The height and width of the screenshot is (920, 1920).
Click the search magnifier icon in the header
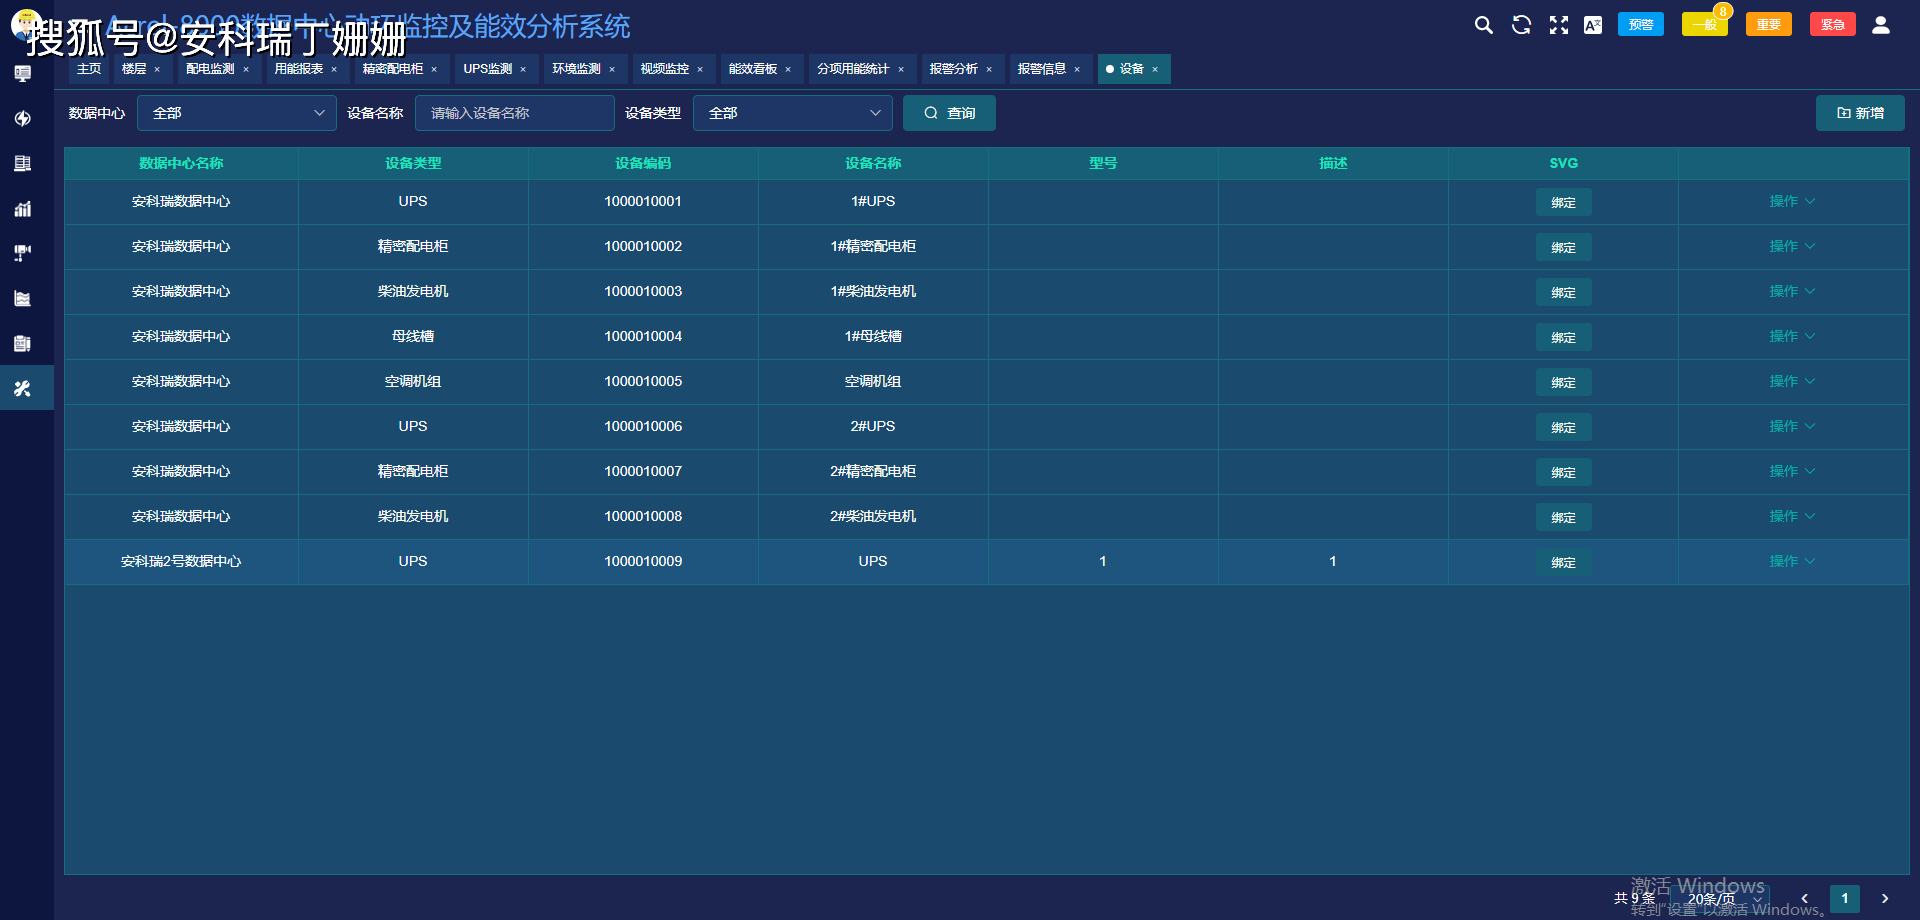(x=1483, y=25)
